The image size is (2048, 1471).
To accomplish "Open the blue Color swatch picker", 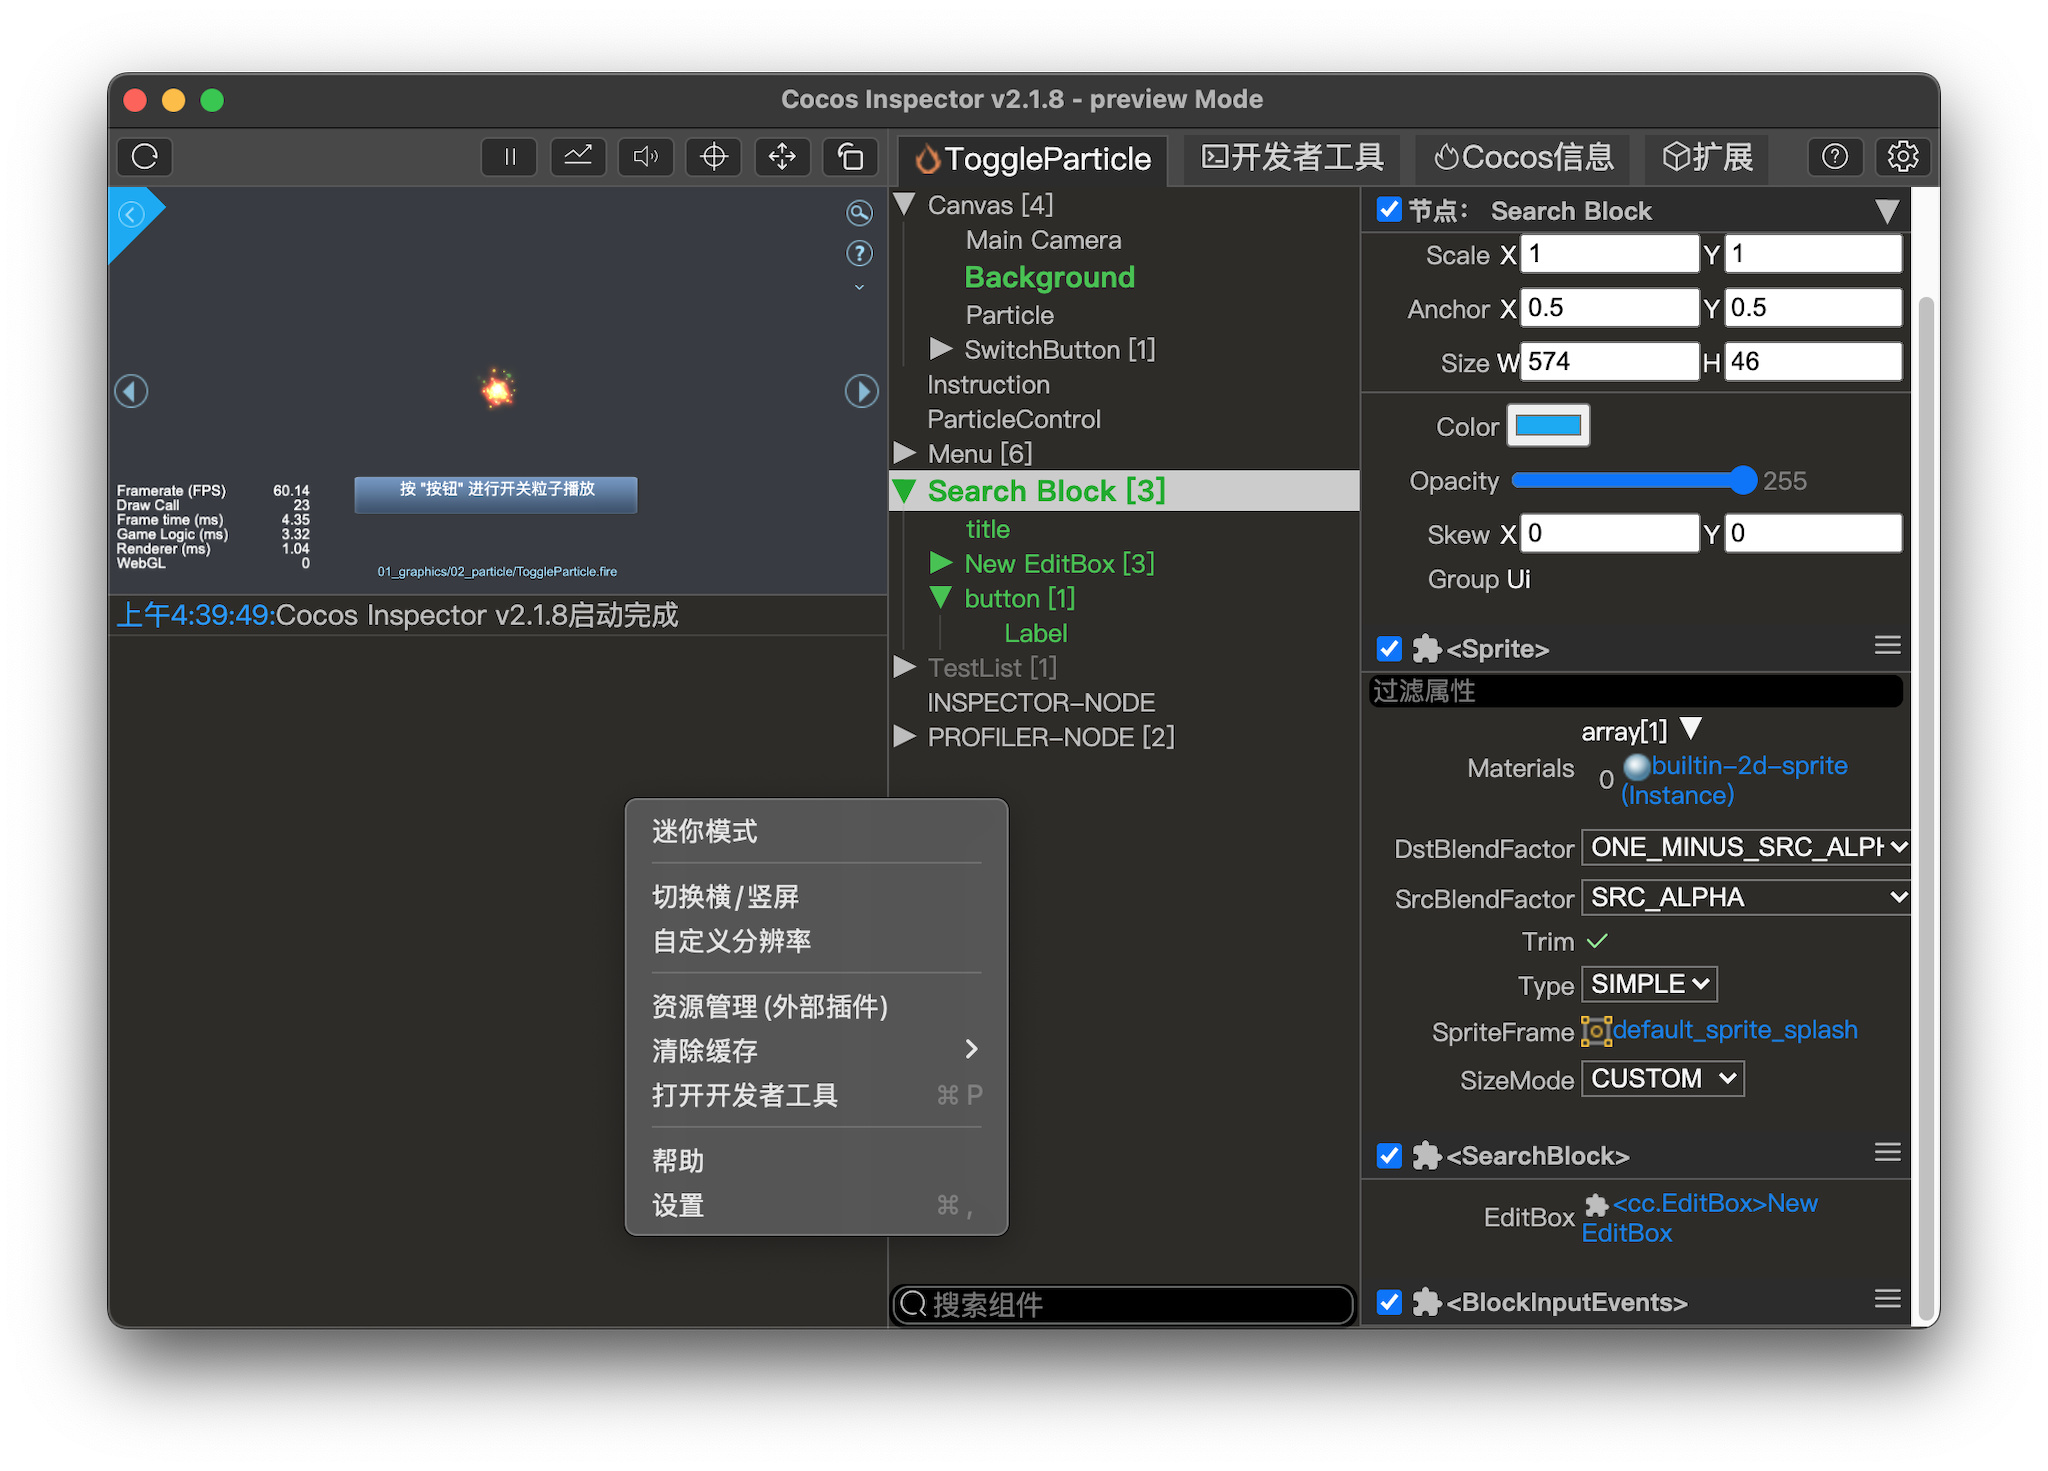I will (x=1548, y=426).
